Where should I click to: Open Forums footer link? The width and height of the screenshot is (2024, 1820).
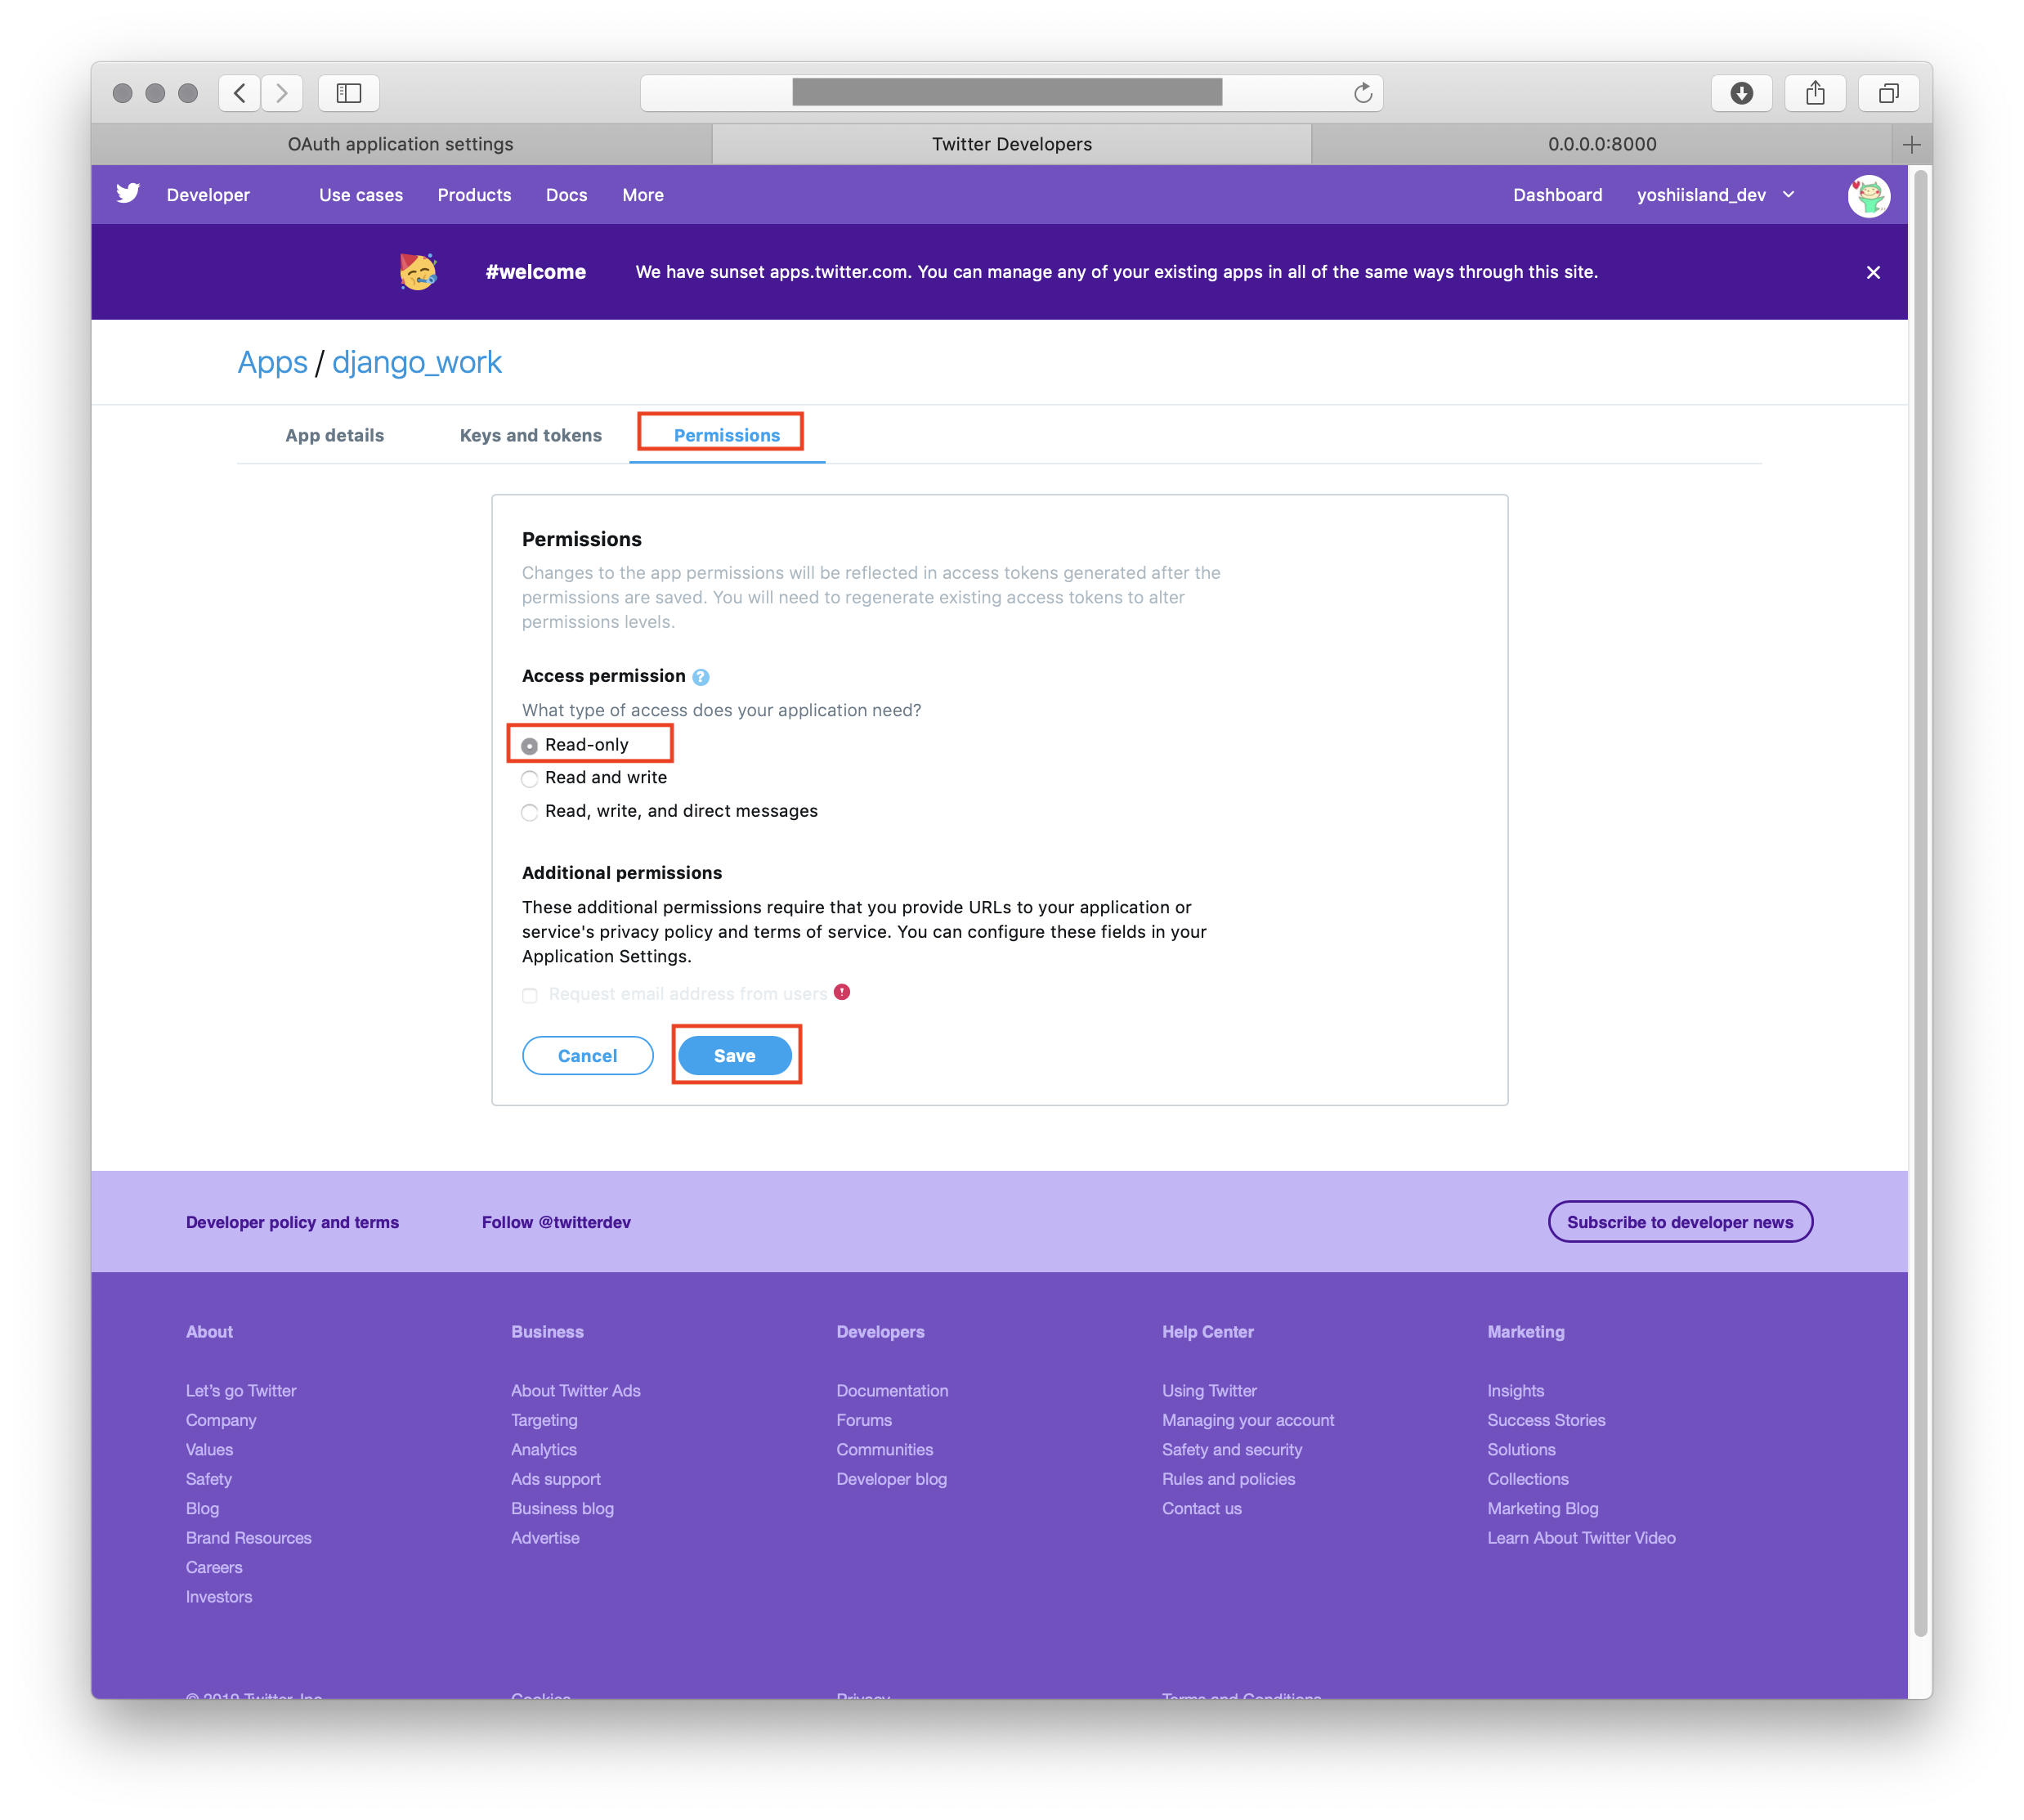864,1420
